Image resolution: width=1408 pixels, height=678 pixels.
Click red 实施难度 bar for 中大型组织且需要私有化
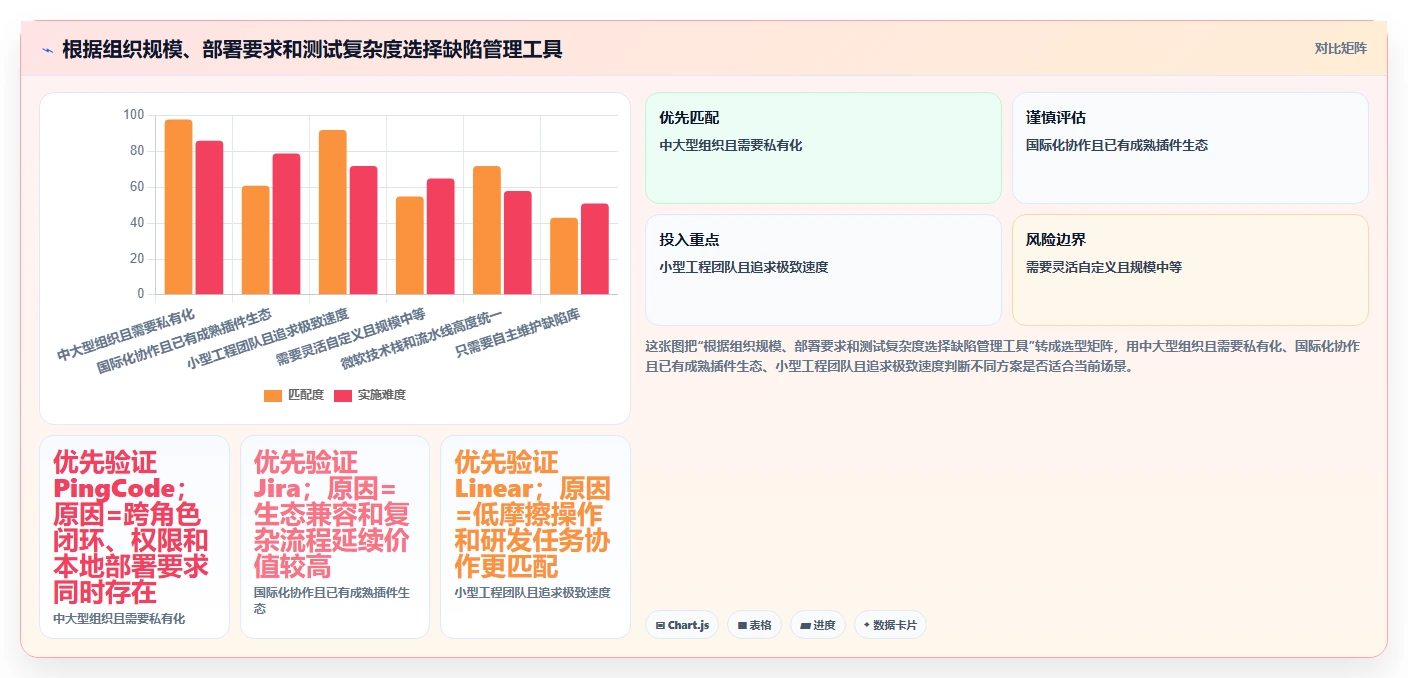point(209,218)
